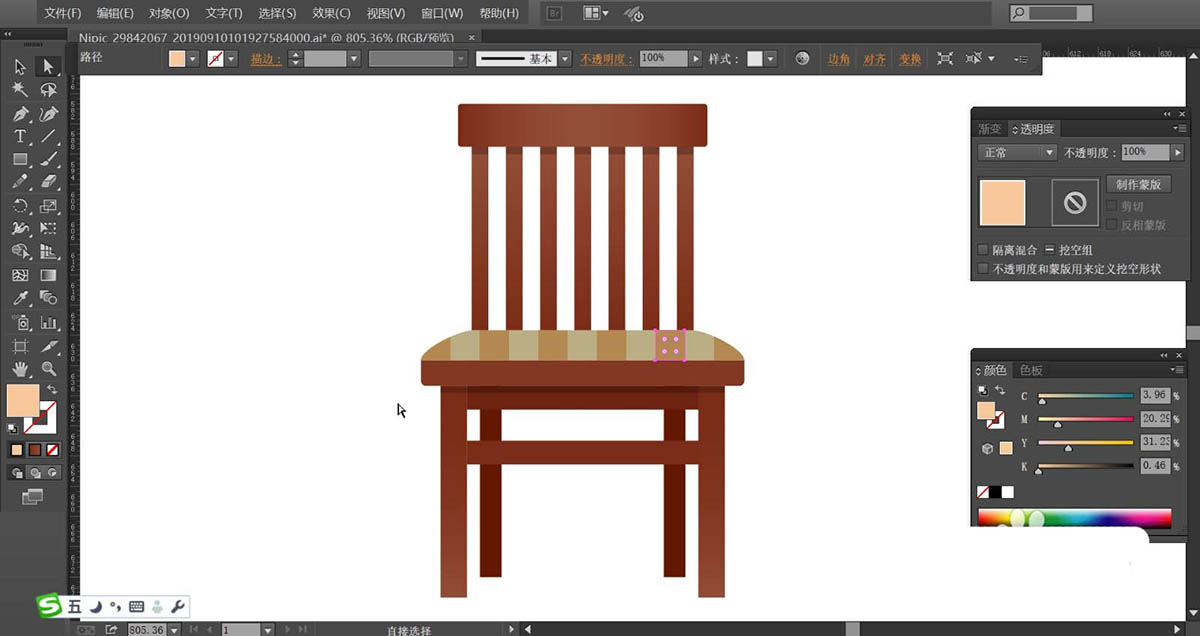The height and width of the screenshot is (636, 1200).
Task: Click the M magenta value field
Action: [1154, 419]
